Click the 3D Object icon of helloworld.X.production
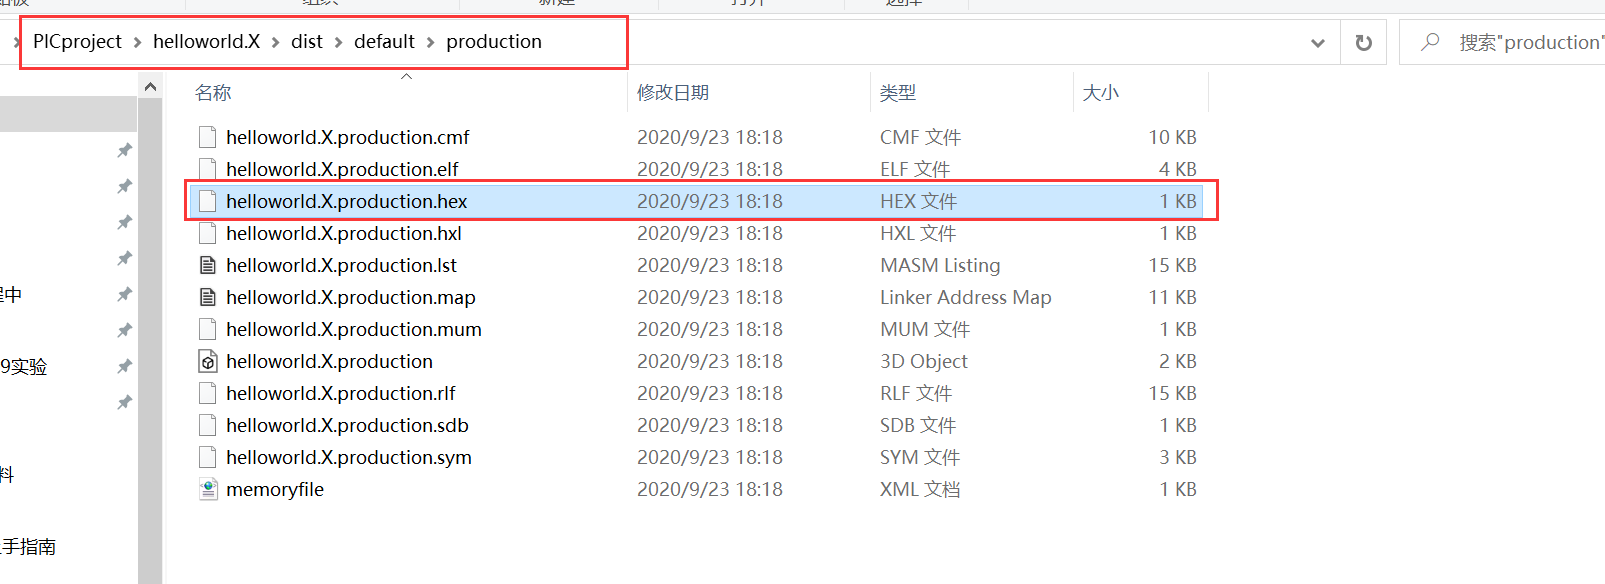The width and height of the screenshot is (1605, 584). point(208,361)
